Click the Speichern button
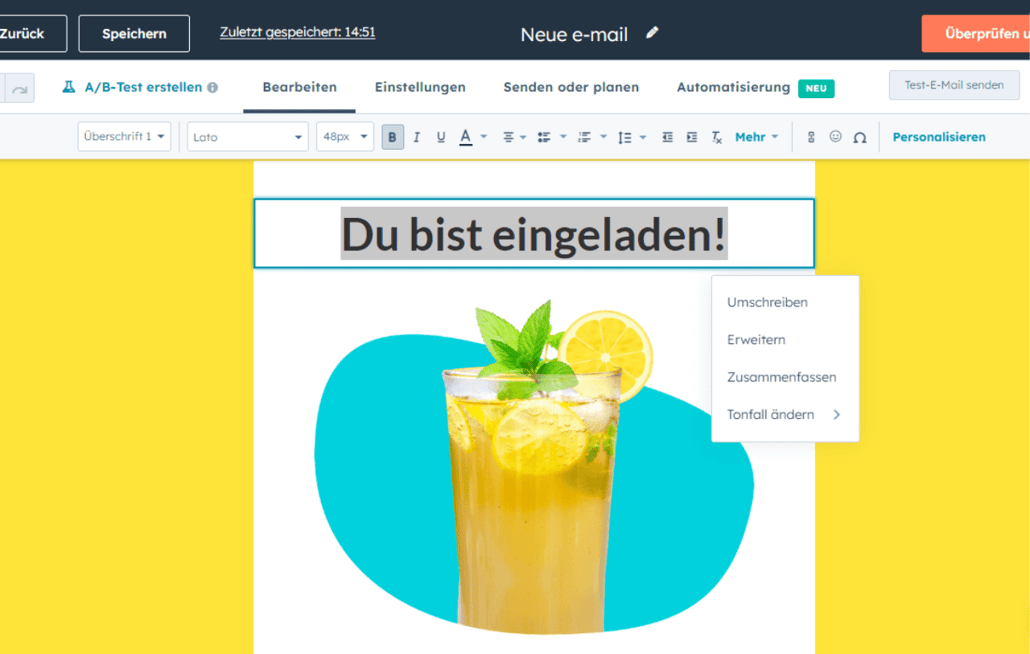Screen dimensions: 1030x654 133,33
